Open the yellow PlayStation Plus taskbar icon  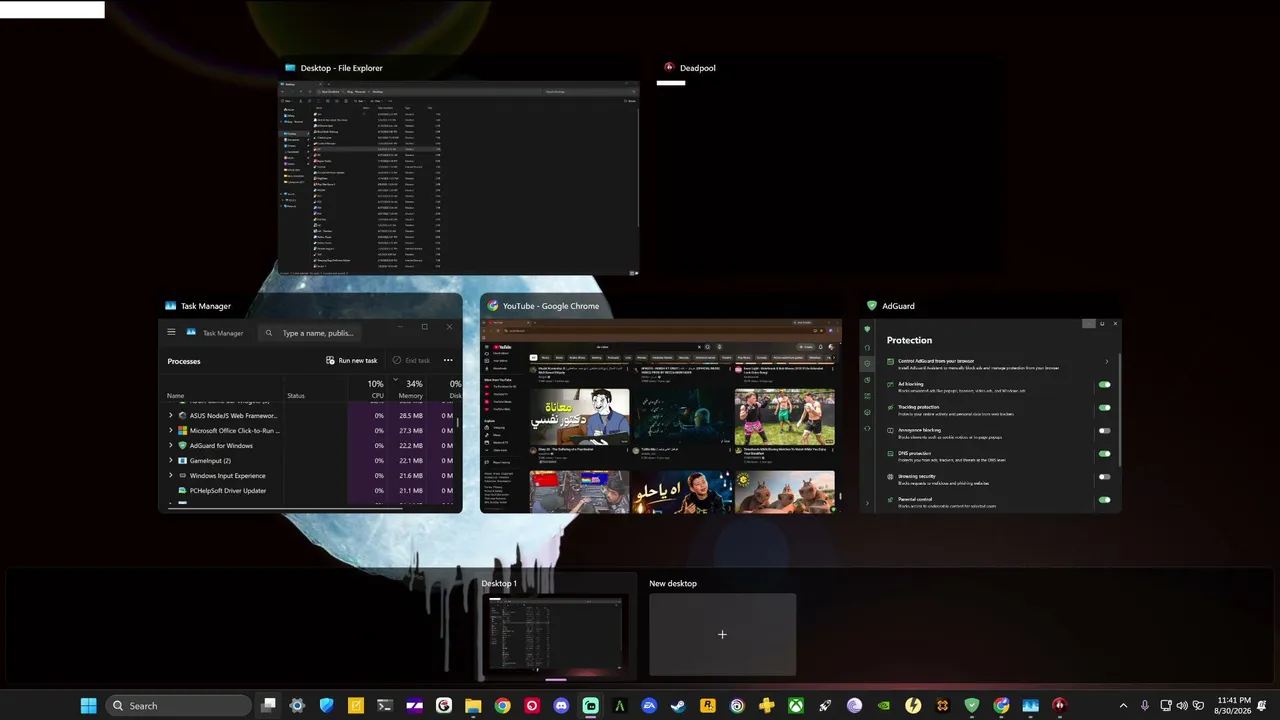766,706
